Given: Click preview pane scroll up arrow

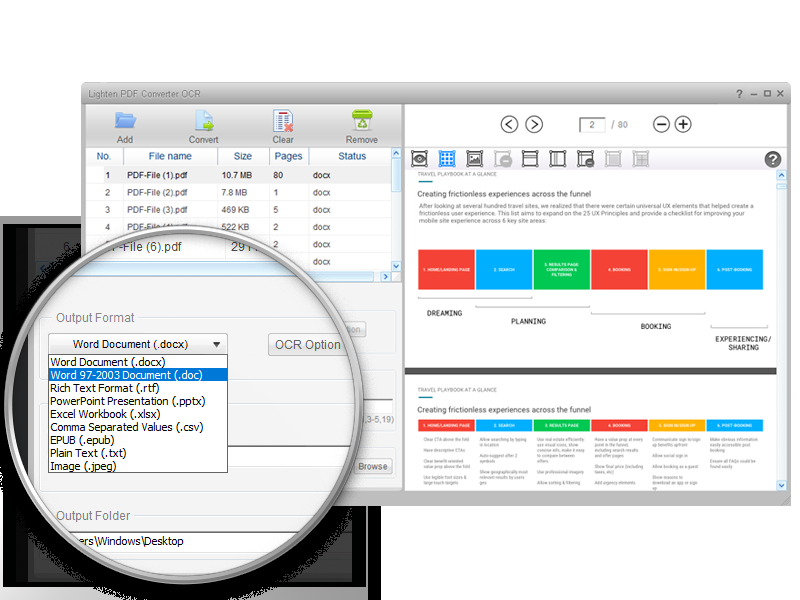Looking at the screenshot, I should (781, 175).
